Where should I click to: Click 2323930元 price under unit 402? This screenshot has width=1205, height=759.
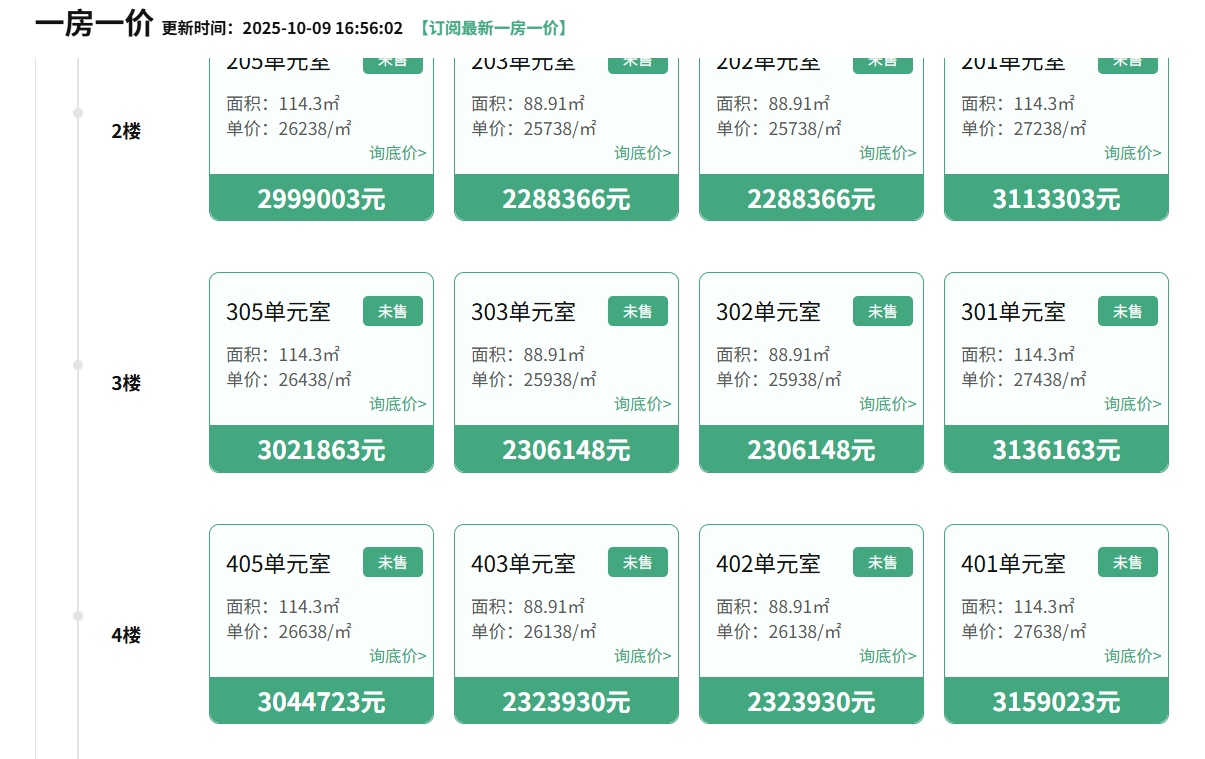(x=811, y=702)
